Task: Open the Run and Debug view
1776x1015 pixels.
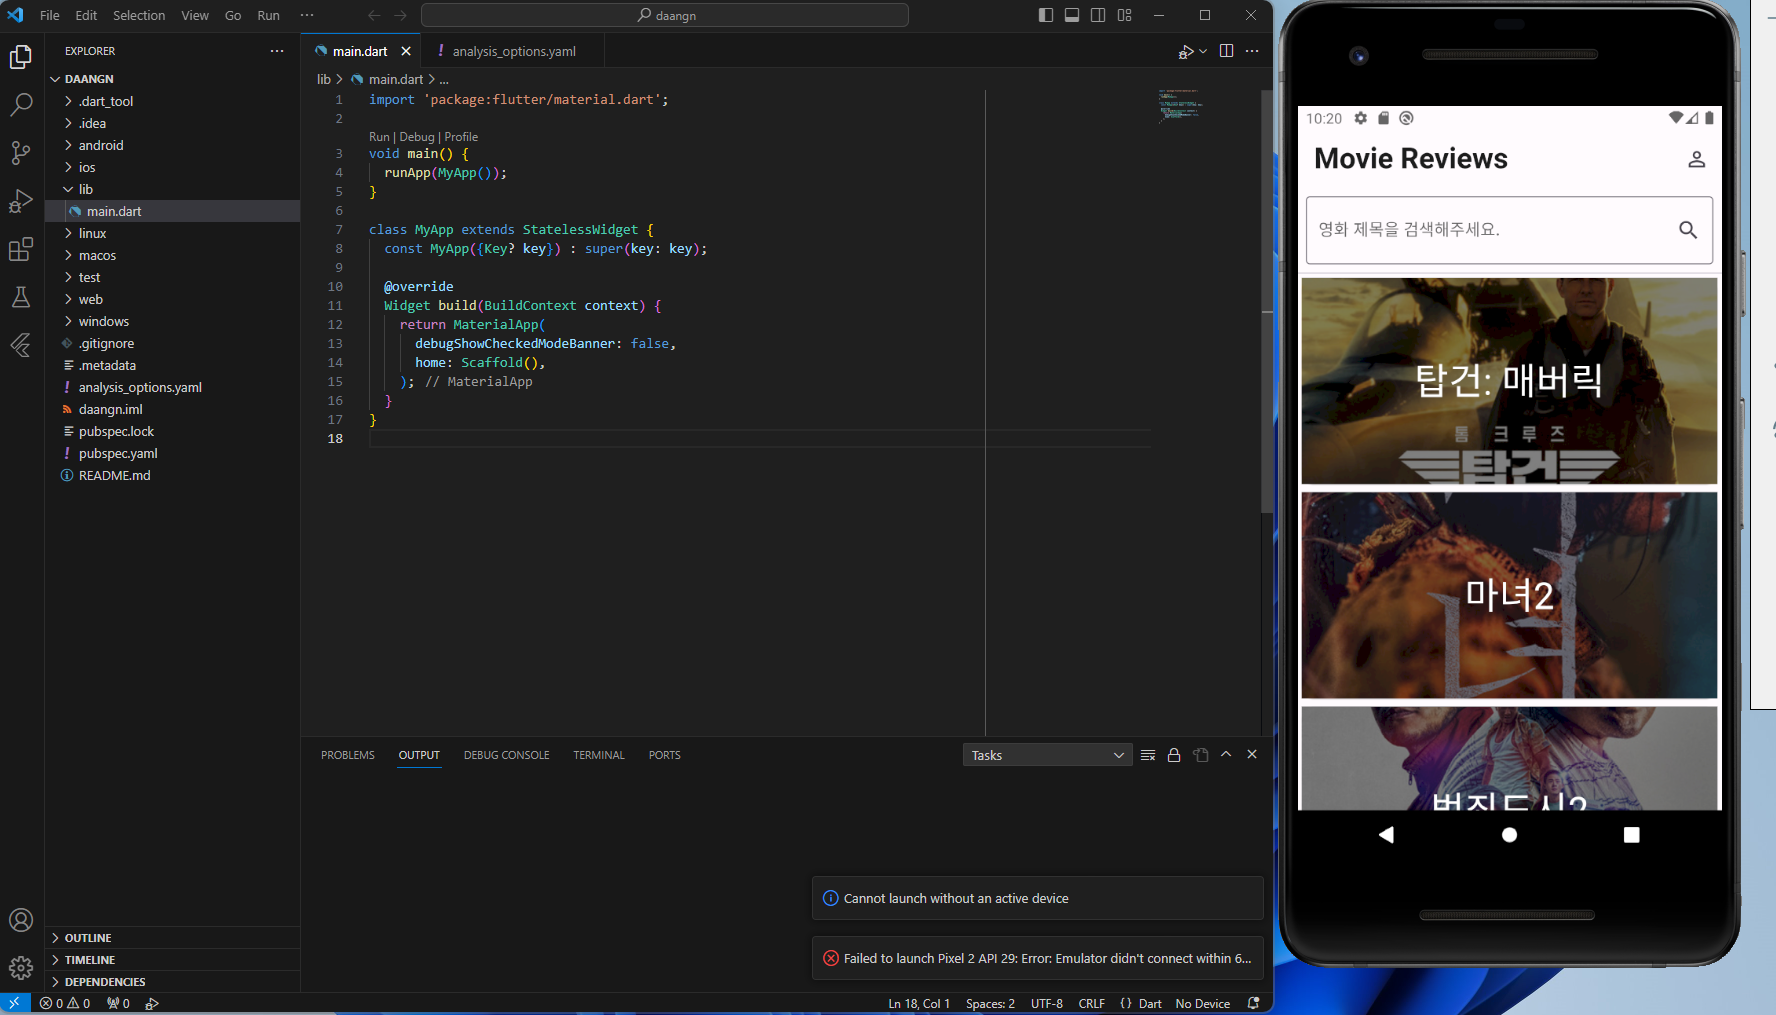Action: click(x=21, y=200)
